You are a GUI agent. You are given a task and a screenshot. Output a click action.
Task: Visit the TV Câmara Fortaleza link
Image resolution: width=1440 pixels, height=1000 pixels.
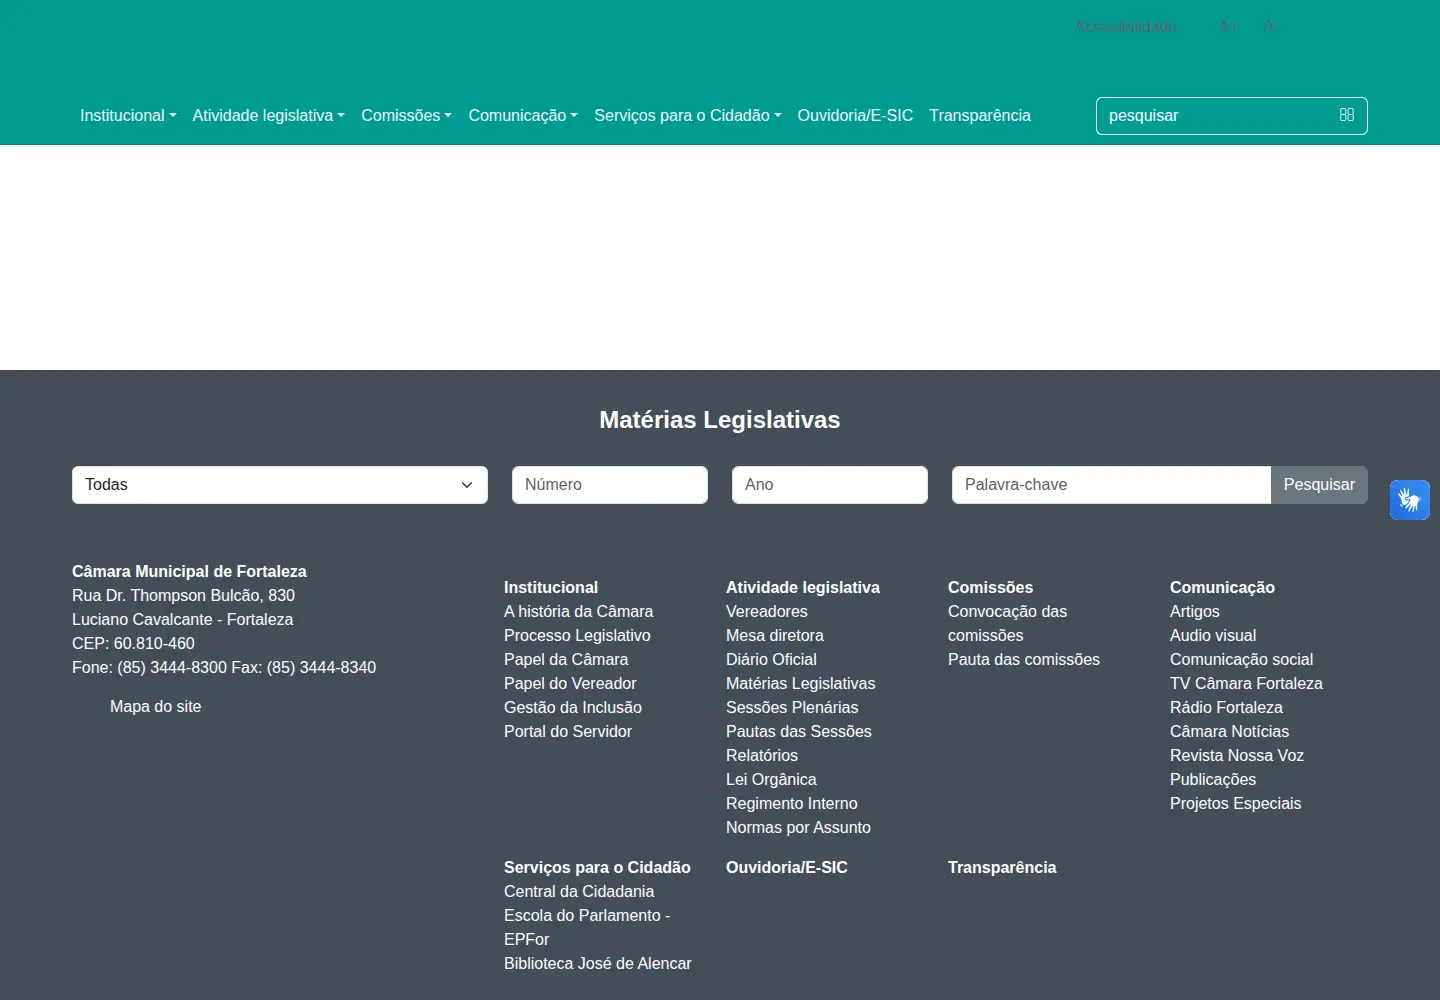coord(1246,683)
